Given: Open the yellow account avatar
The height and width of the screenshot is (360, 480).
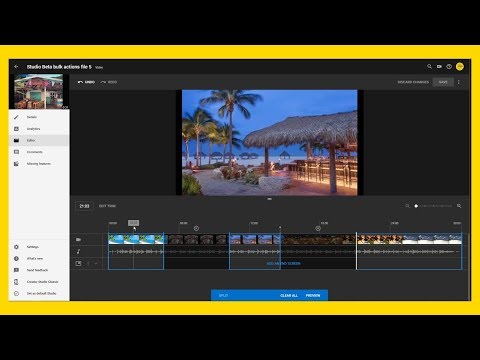Looking at the screenshot, I should click(460, 66).
